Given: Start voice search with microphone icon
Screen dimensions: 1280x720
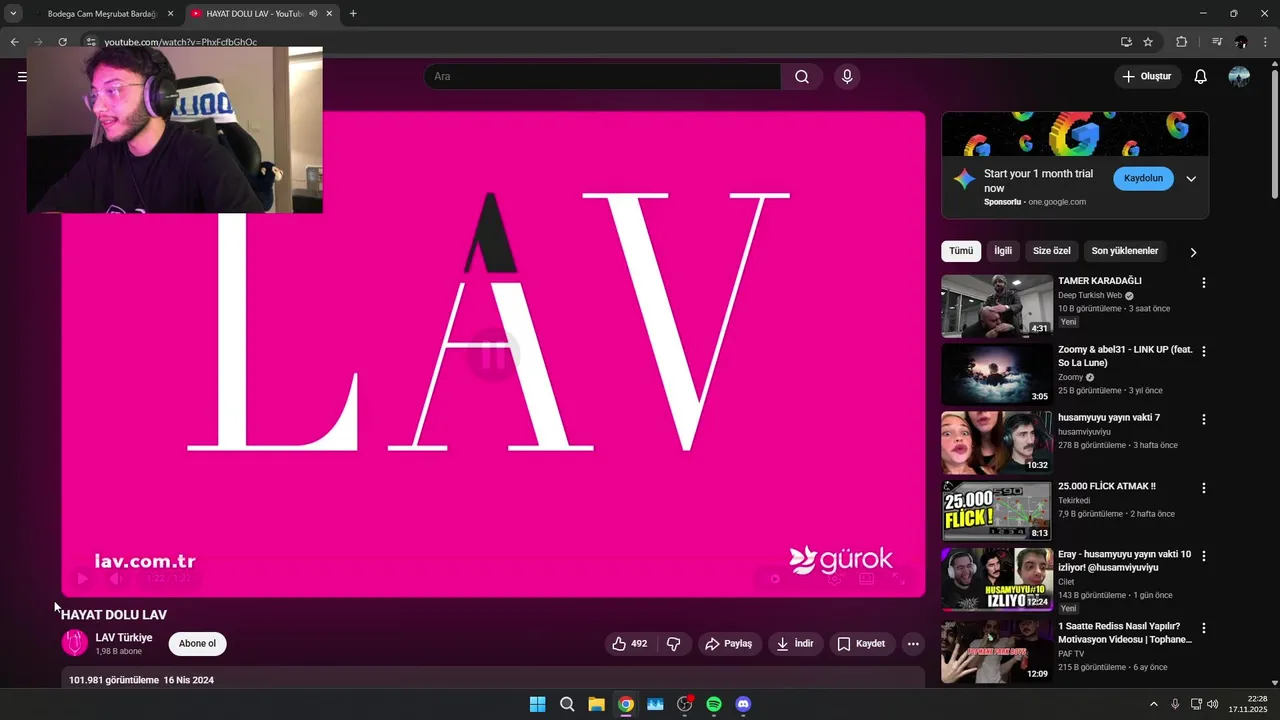Looking at the screenshot, I should (847, 77).
